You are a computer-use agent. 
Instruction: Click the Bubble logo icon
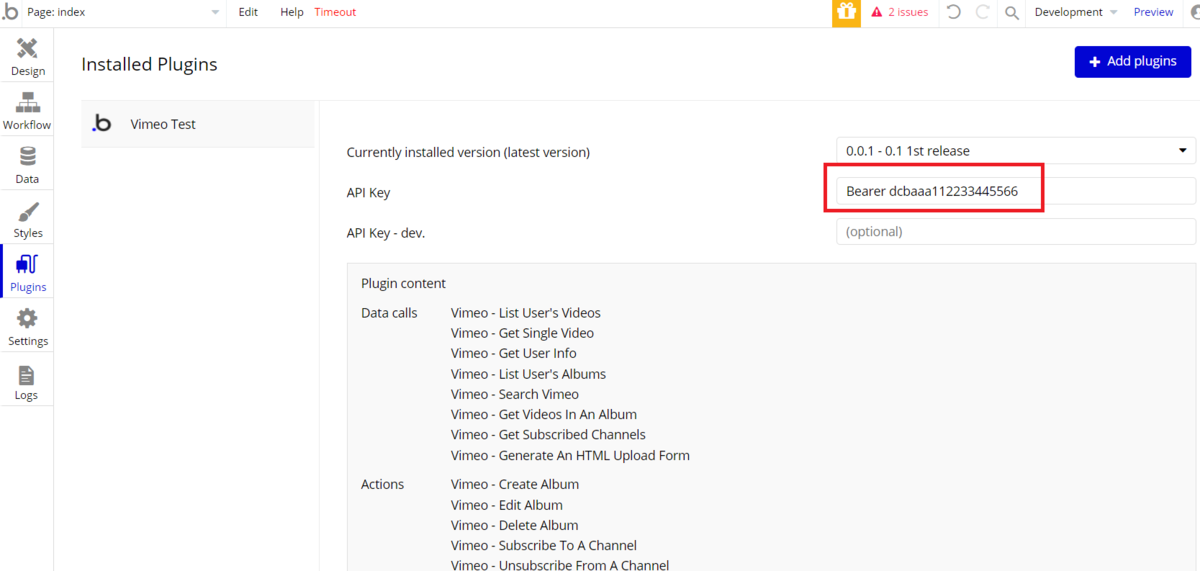(10, 12)
